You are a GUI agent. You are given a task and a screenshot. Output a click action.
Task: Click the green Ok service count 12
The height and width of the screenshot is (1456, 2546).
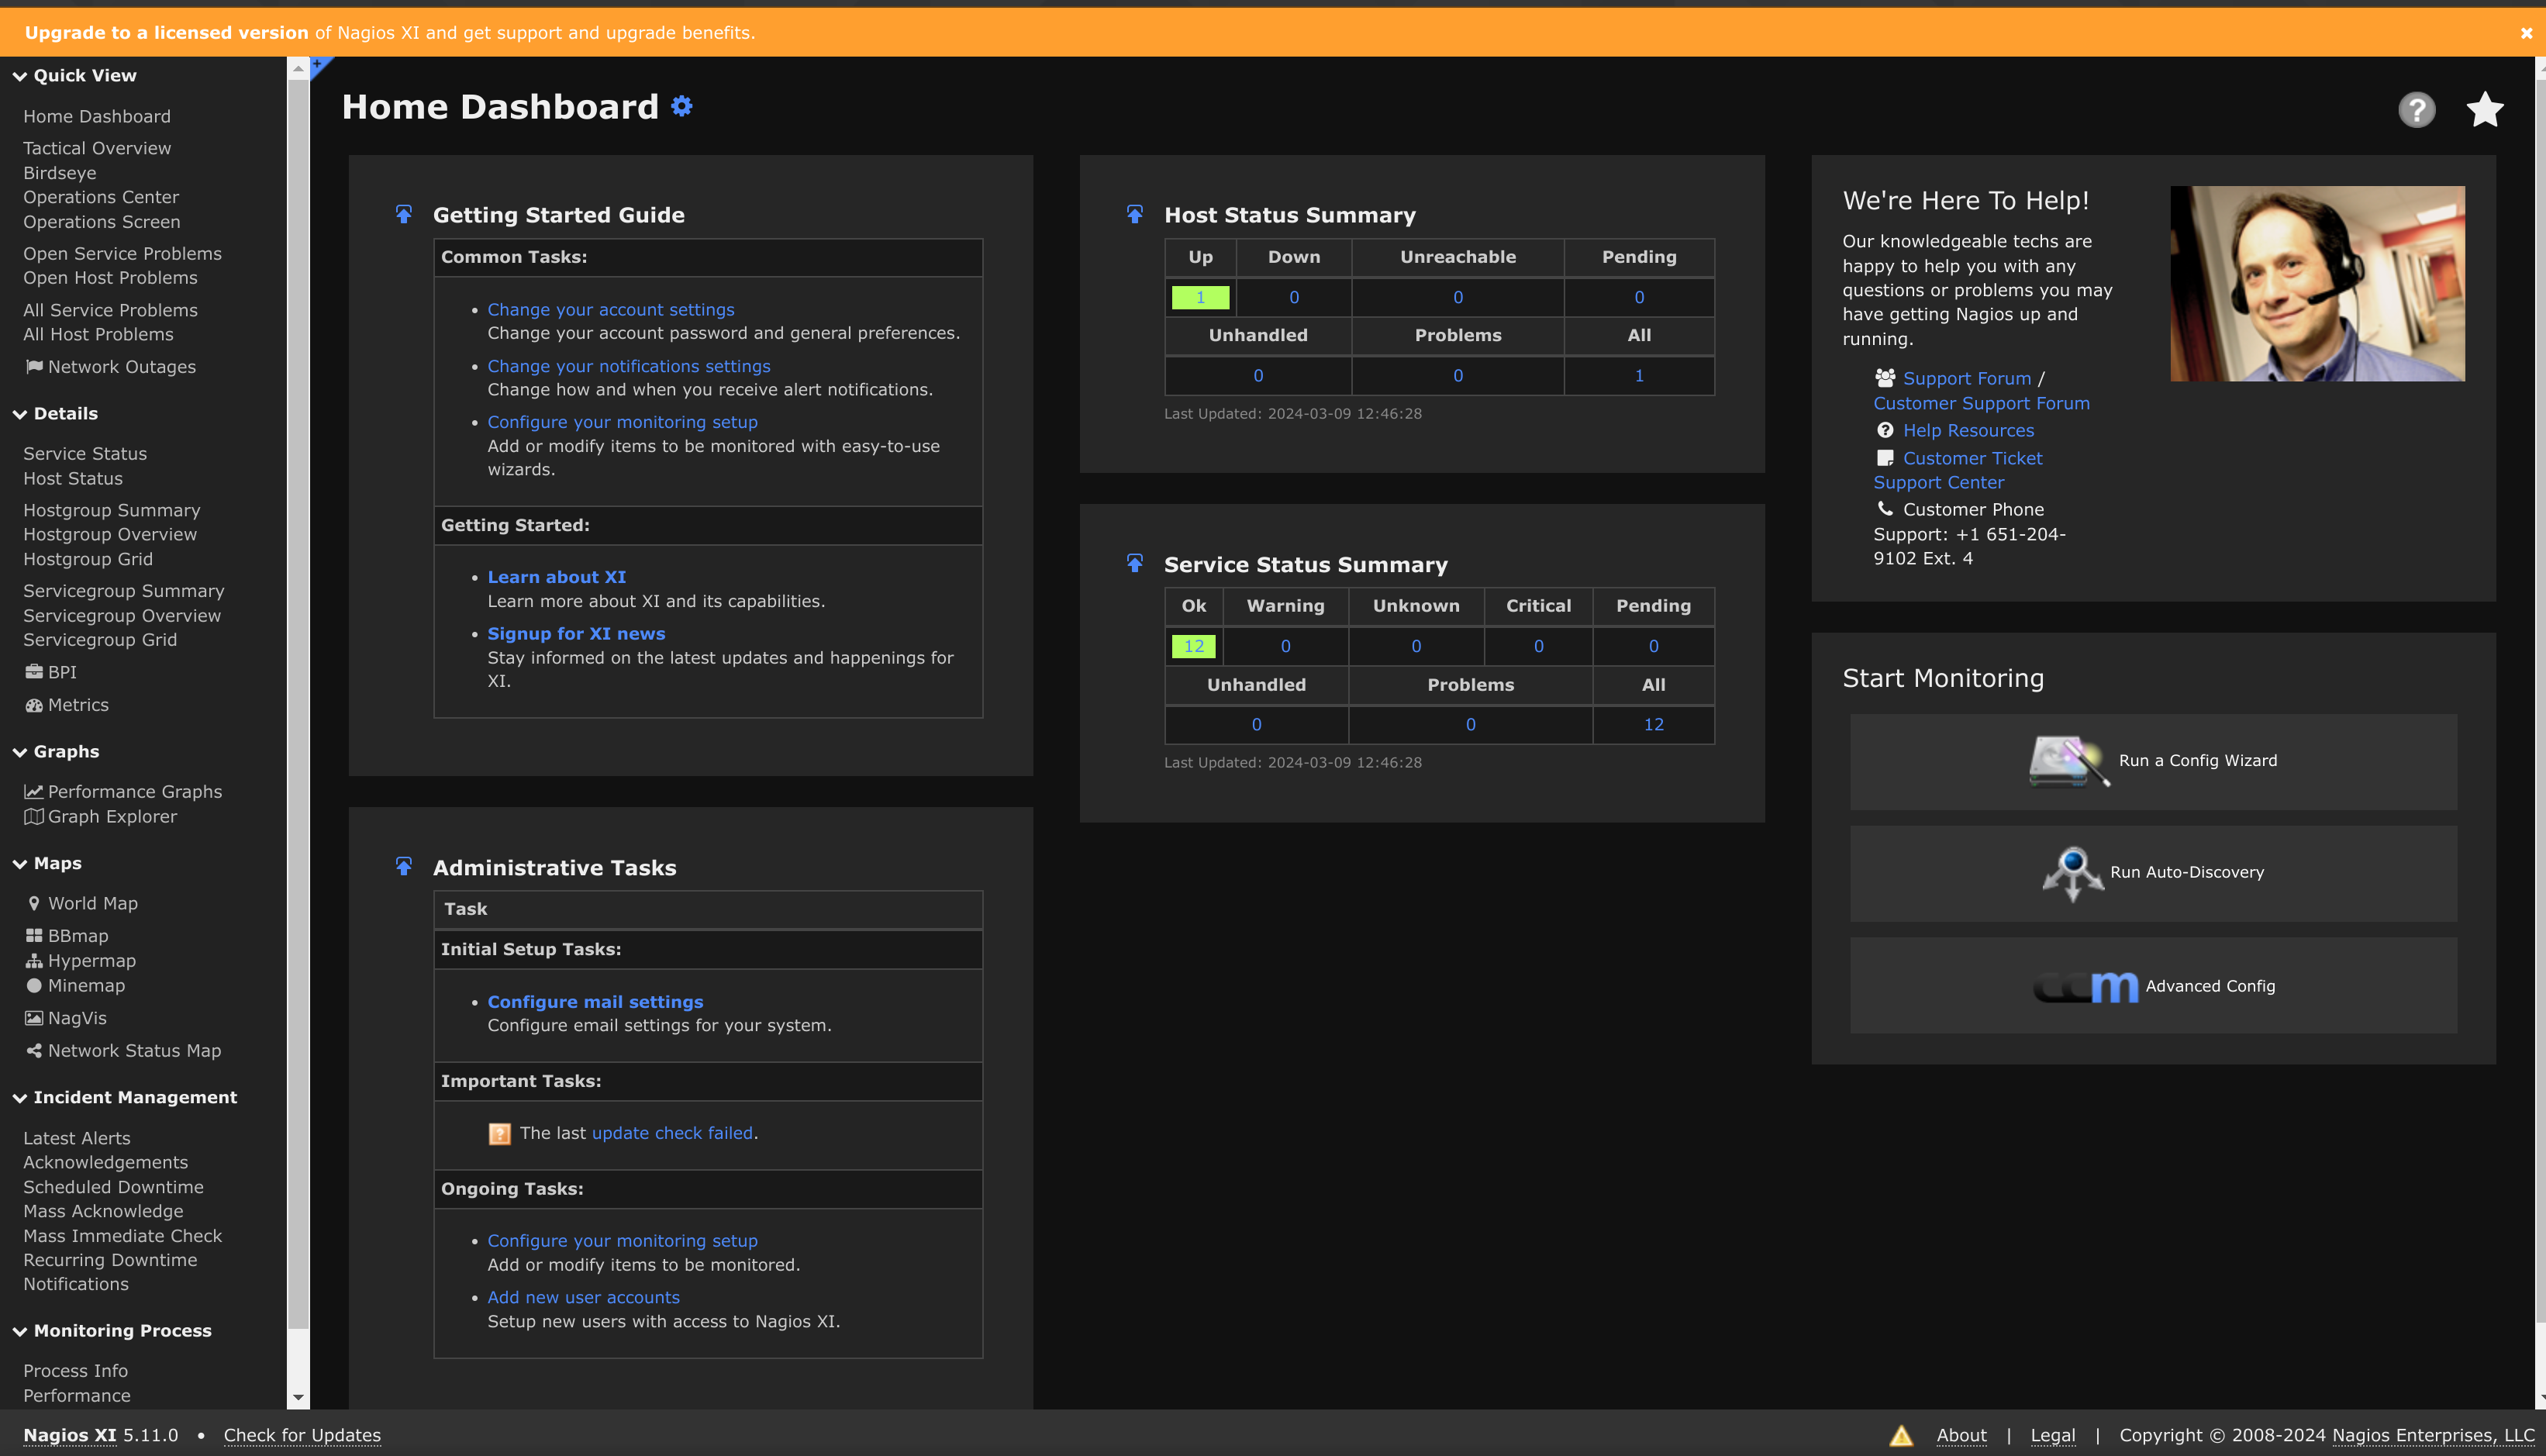point(1193,646)
